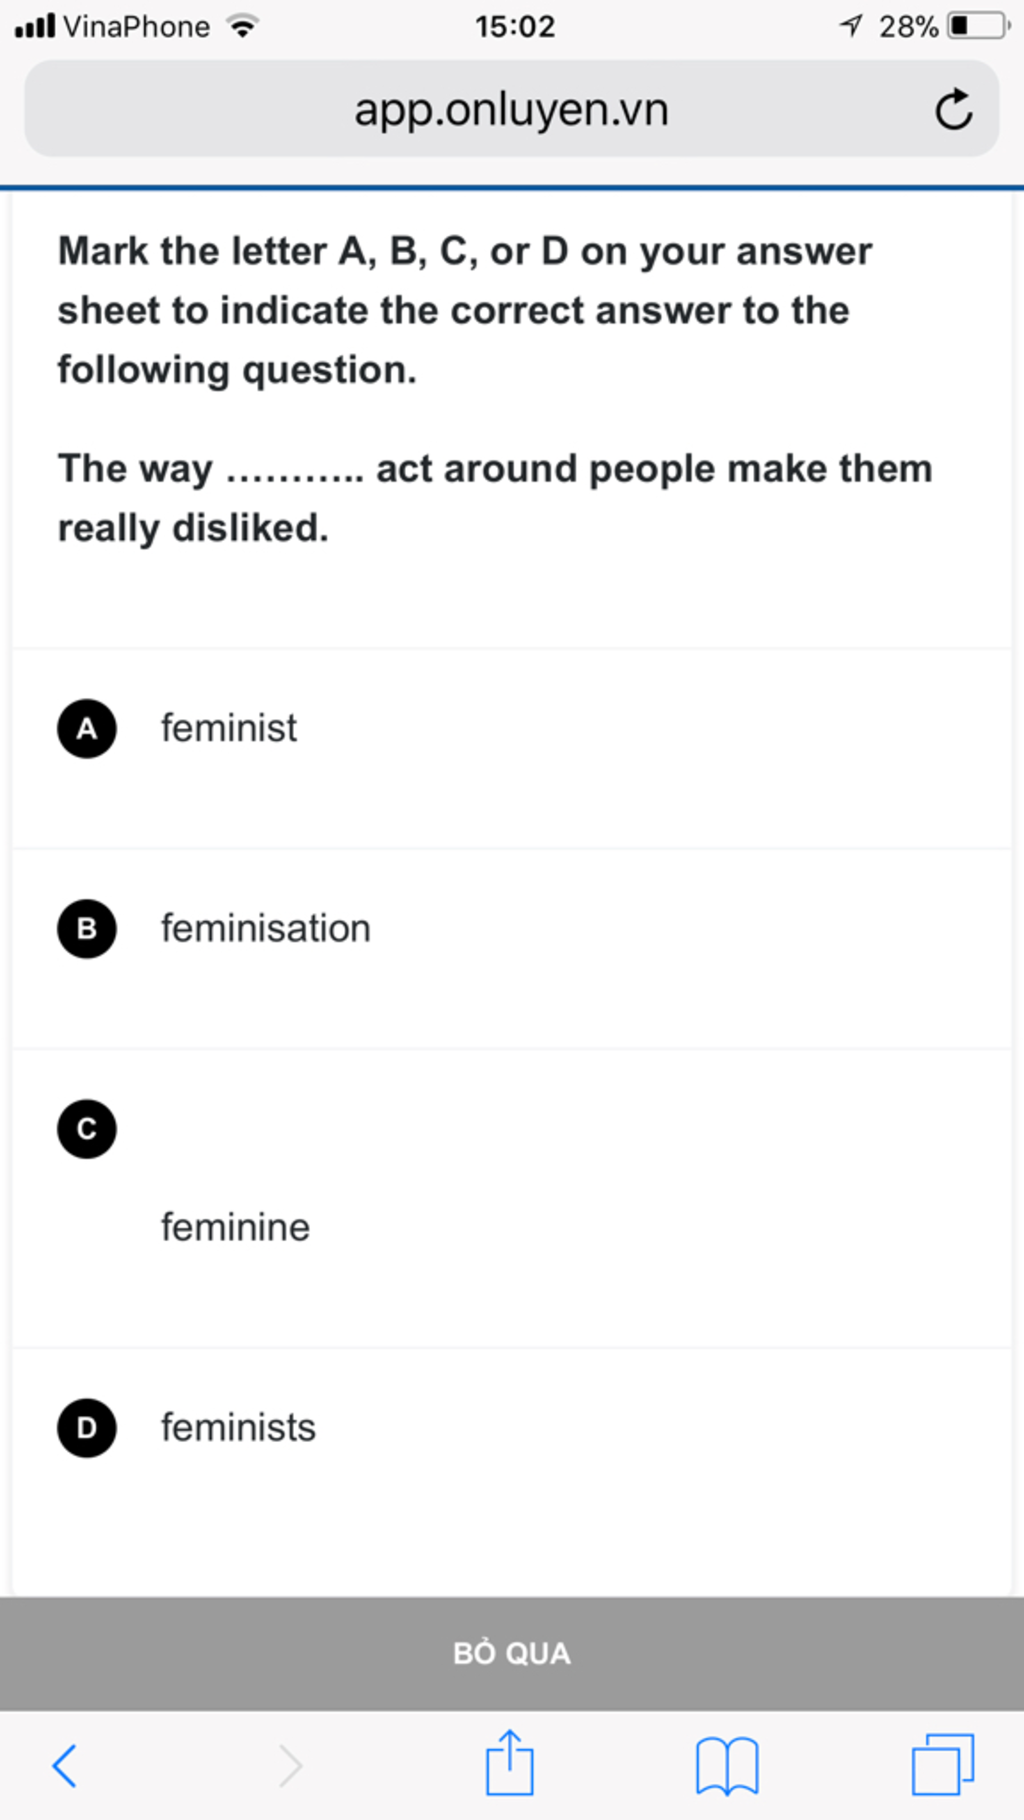Select answer B circle
The image size is (1024, 1820).
pyautogui.click(x=87, y=929)
